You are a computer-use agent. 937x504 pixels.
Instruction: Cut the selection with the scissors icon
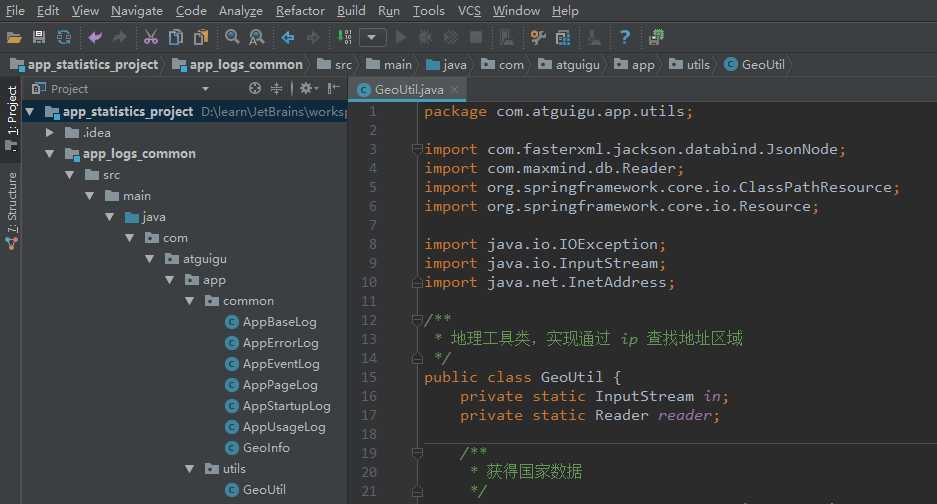pos(151,37)
